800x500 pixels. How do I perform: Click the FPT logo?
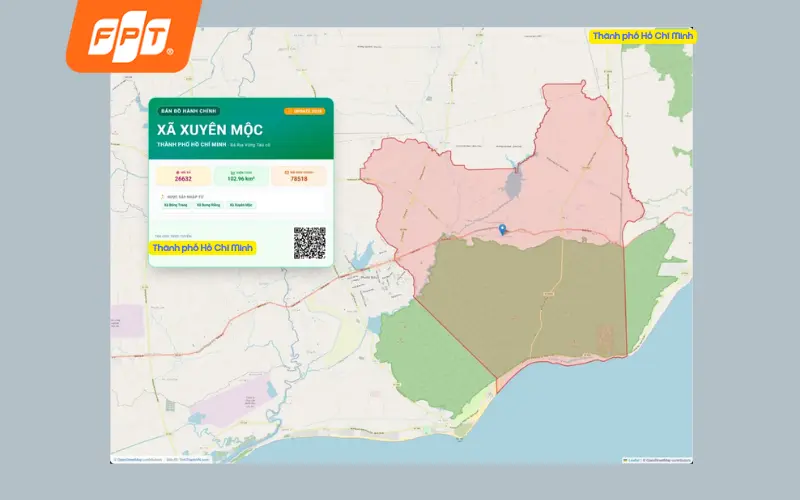pos(134,36)
